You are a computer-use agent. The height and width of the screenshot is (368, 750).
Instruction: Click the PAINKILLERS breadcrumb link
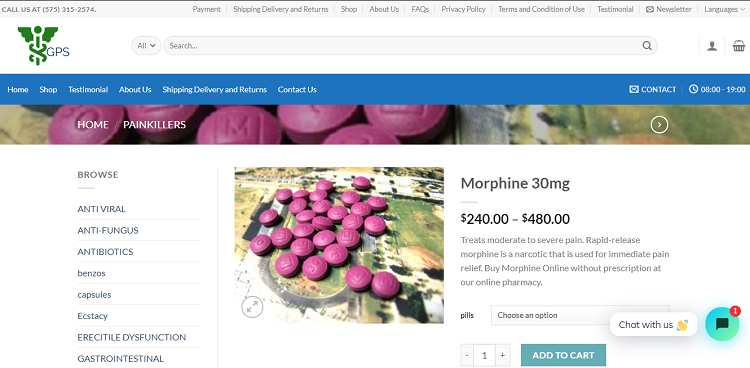coord(154,124)
